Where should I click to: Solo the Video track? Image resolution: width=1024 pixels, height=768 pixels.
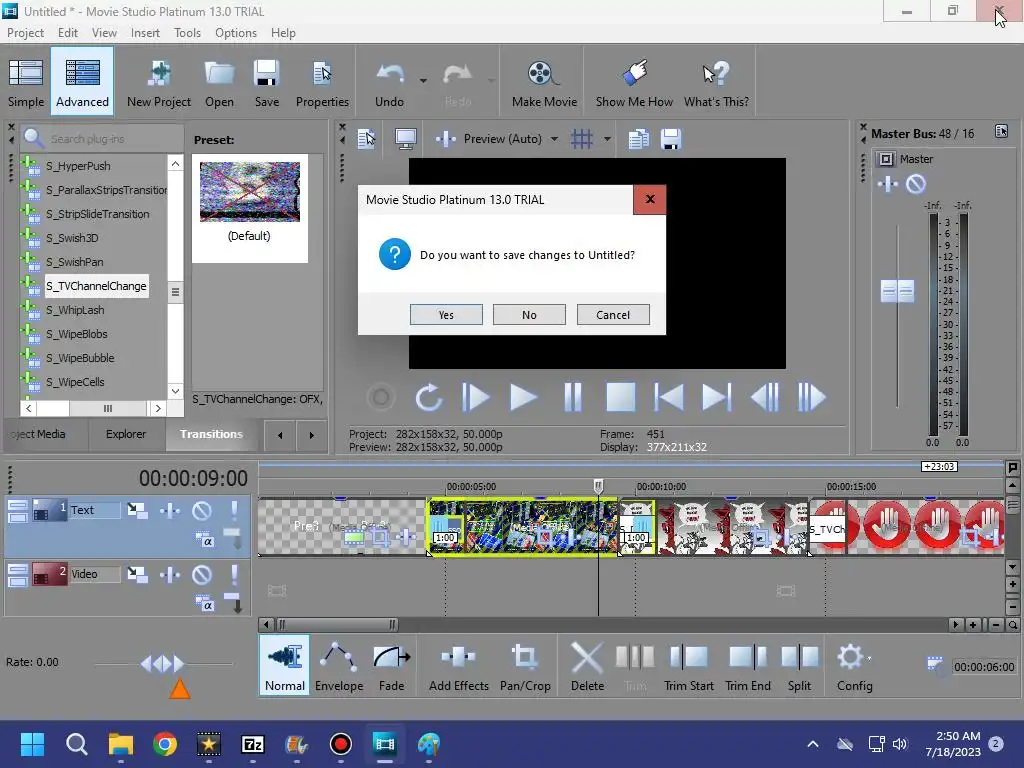coord(234,574)
